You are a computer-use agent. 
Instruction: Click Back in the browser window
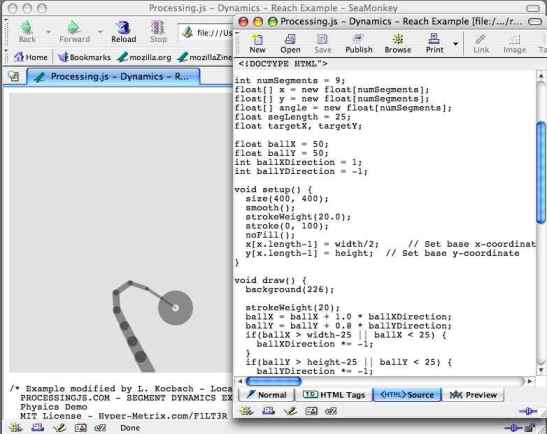point(27,31)
